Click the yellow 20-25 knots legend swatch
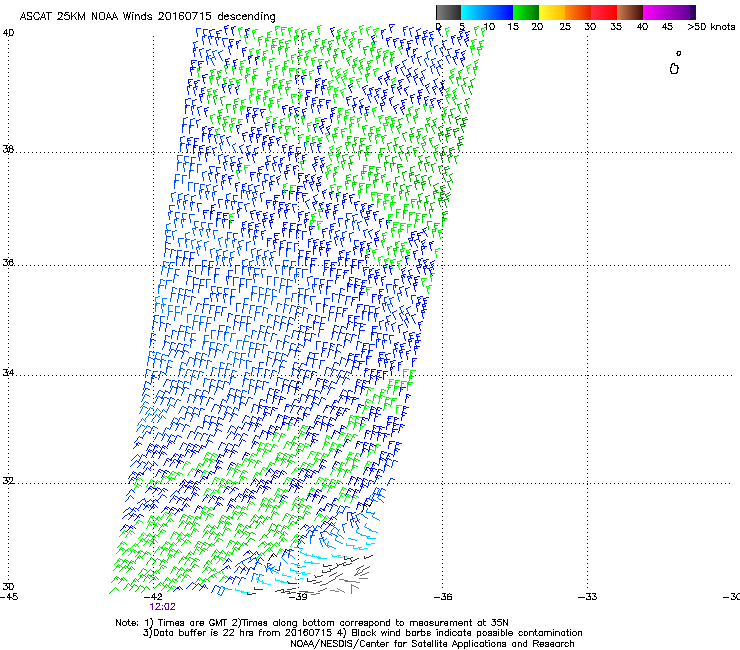The image size is (740, 650). click(552, 12)
